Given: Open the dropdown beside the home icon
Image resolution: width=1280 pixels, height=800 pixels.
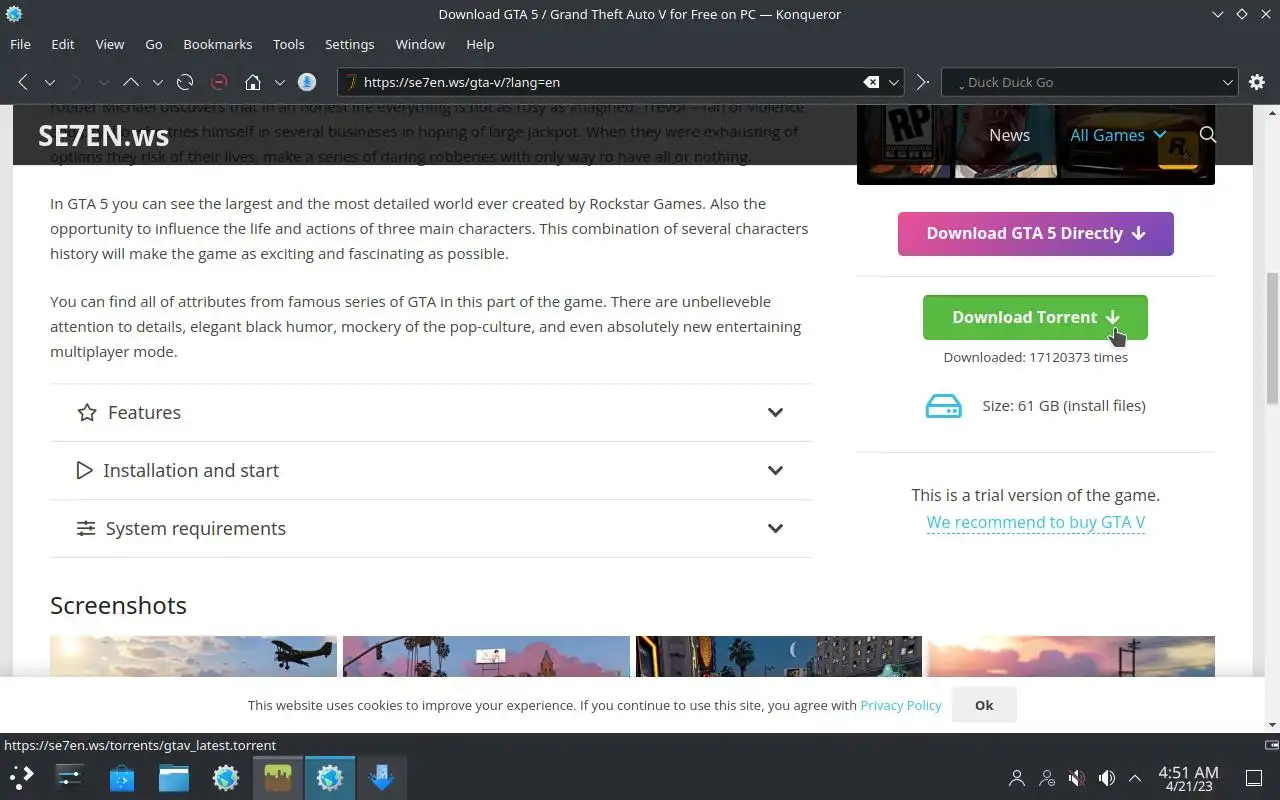Looking at the screenshot, I should pyautogui.click(x=279, y=82).
